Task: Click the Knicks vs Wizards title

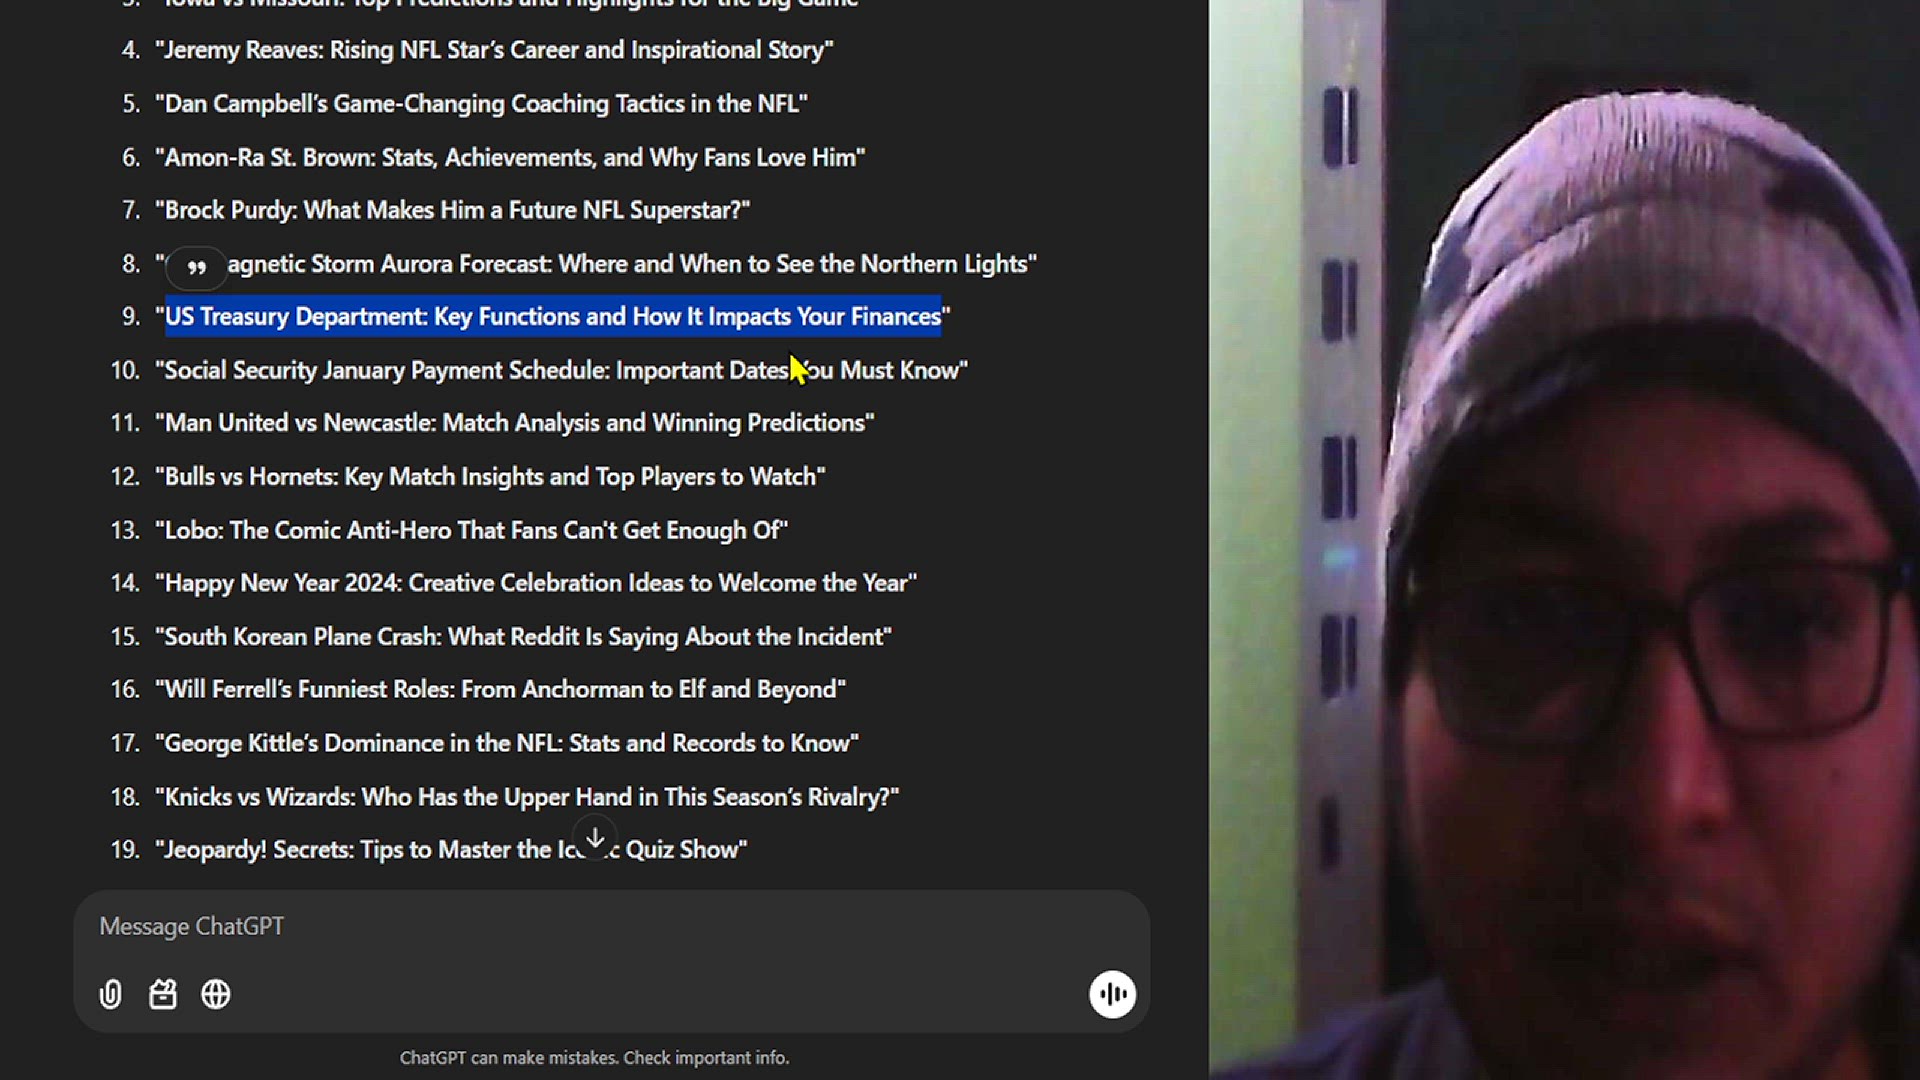Action: click(x=527, y=797)
